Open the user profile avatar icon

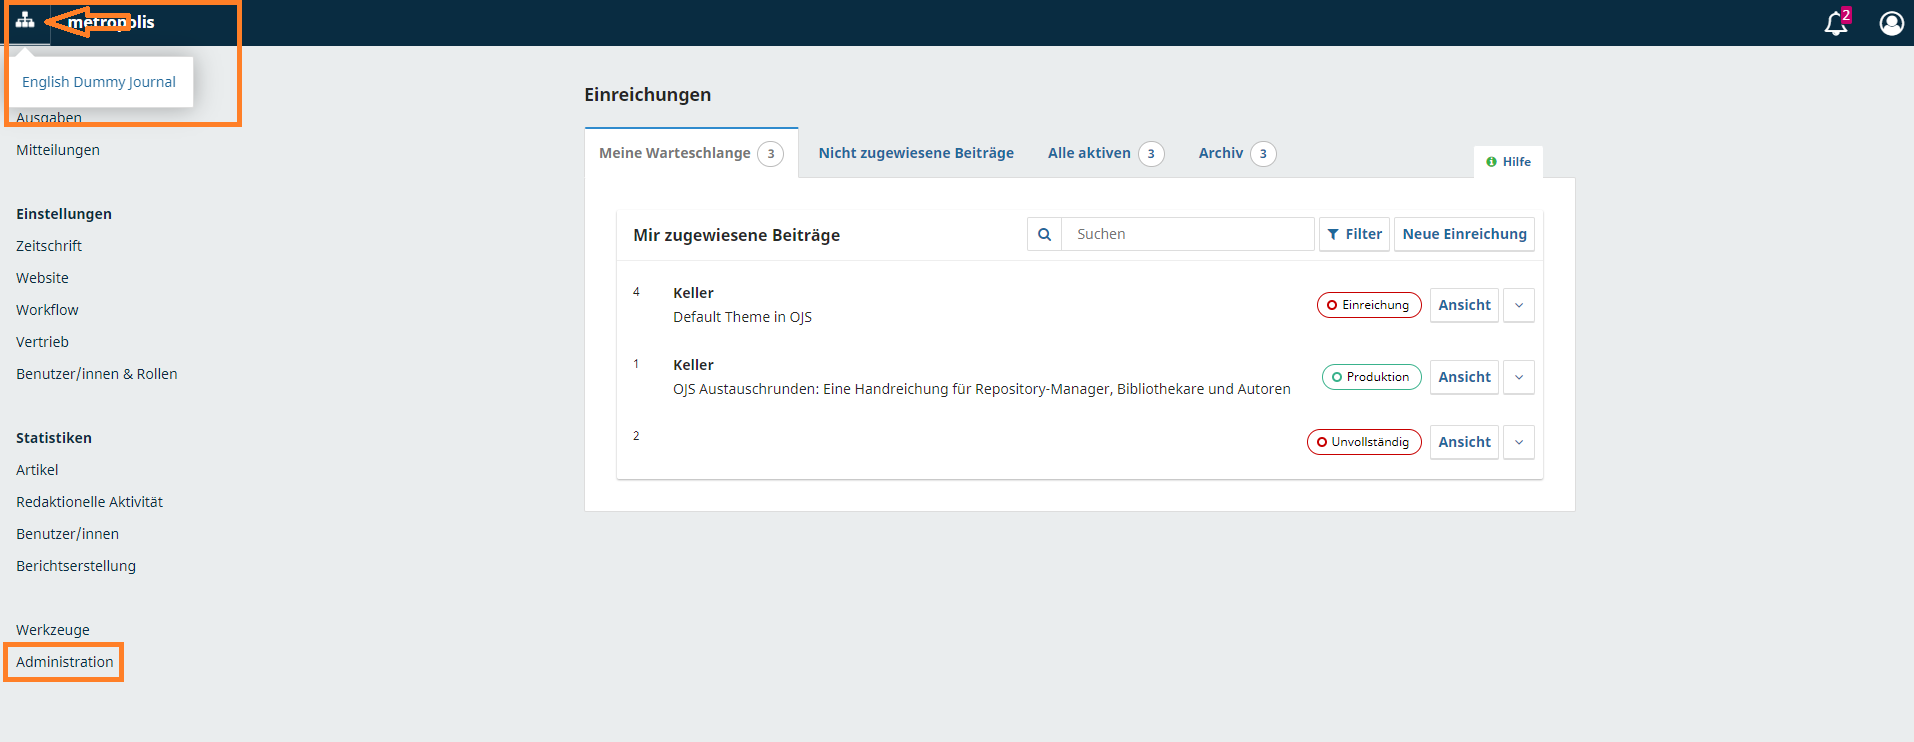point(1891,23)
